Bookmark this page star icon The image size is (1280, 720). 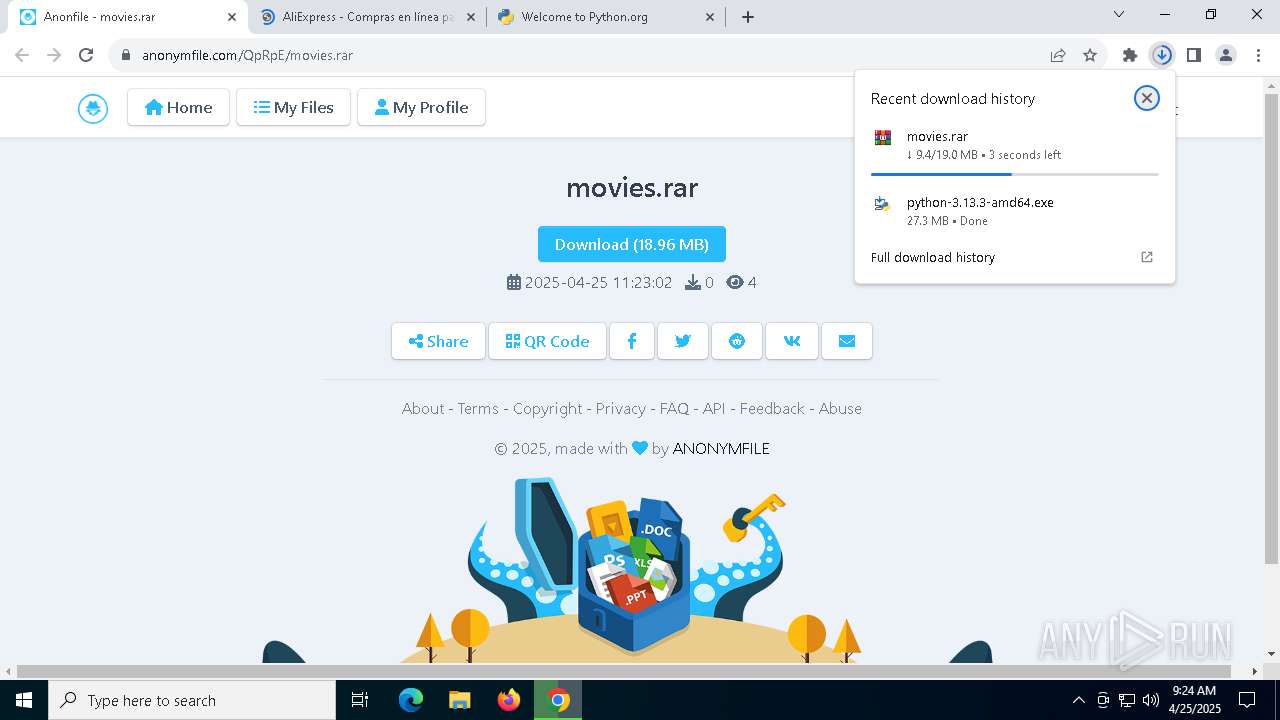1090,55
